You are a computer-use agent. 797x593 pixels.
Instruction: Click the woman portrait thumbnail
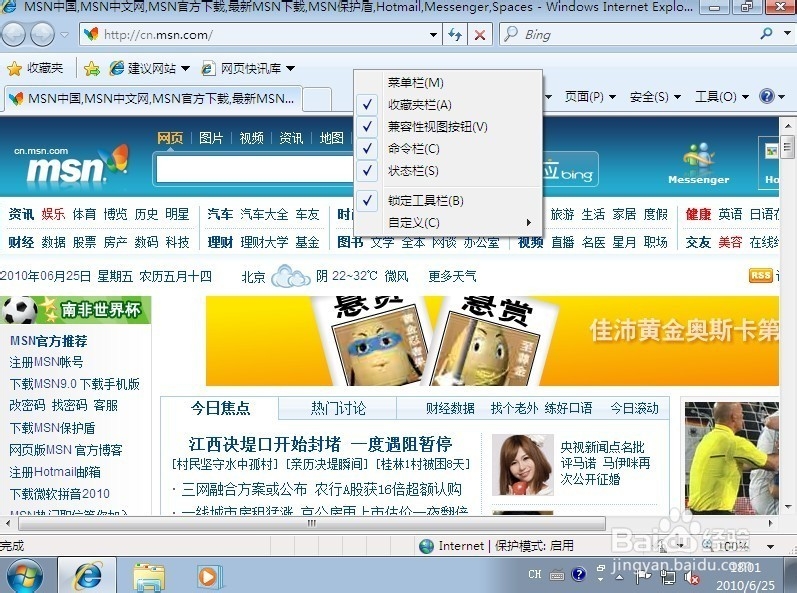click(523, 465)
